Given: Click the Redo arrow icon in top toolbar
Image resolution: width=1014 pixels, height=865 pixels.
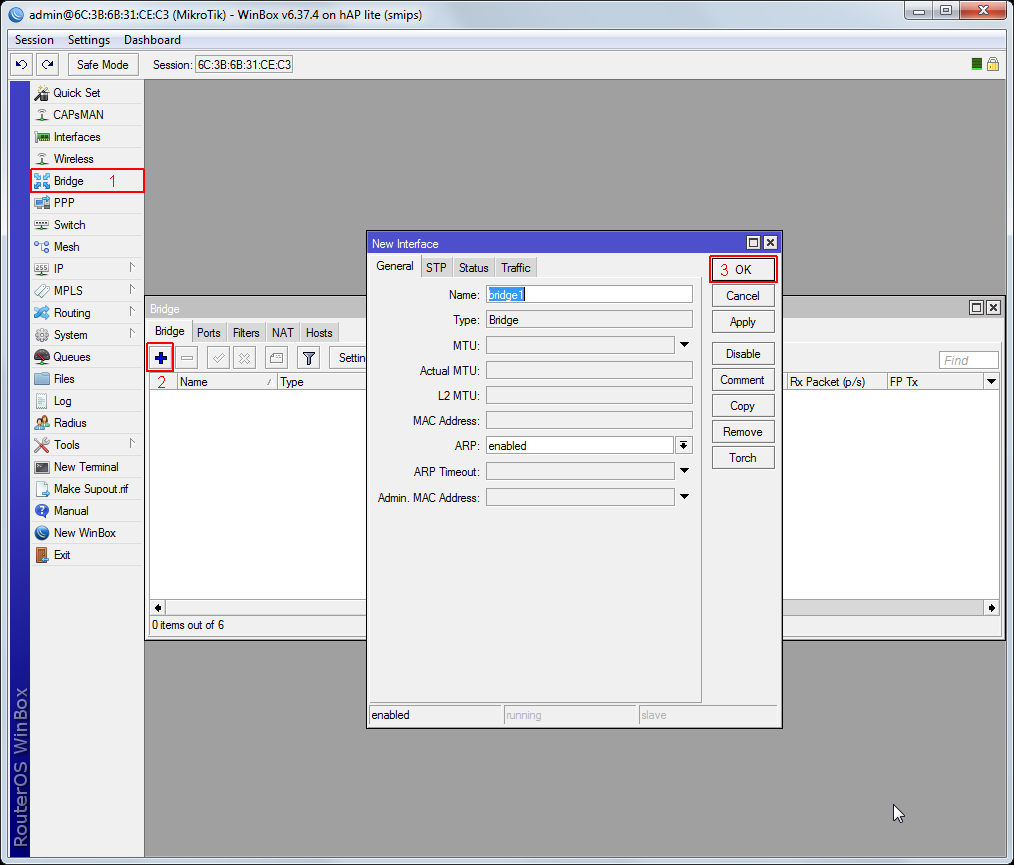Looking at the screenshot, I should click(47, 64).
